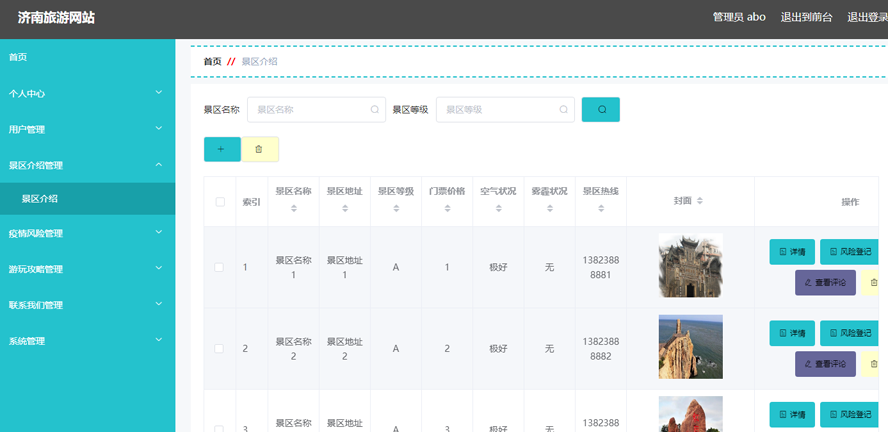Sort by 封面 column arrows

[700, 201]
